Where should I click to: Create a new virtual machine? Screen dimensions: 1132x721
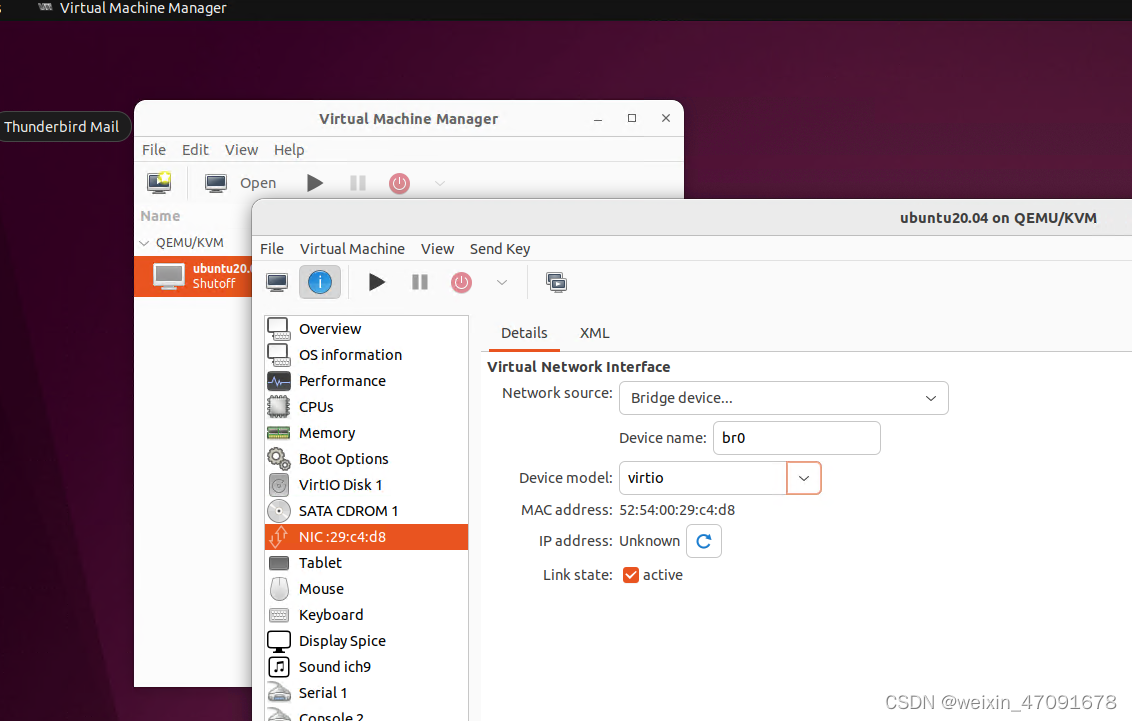click(x=159, y=183)
